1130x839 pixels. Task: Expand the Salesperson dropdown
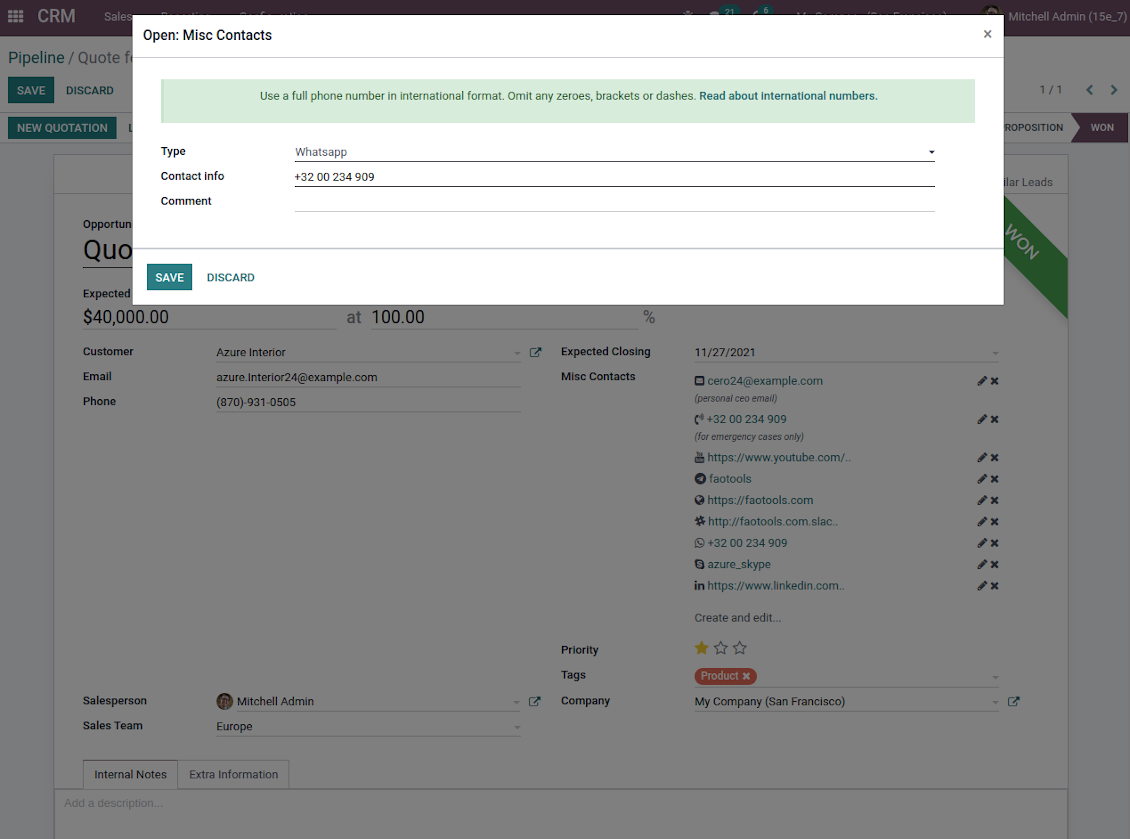(x=517, y=702)
